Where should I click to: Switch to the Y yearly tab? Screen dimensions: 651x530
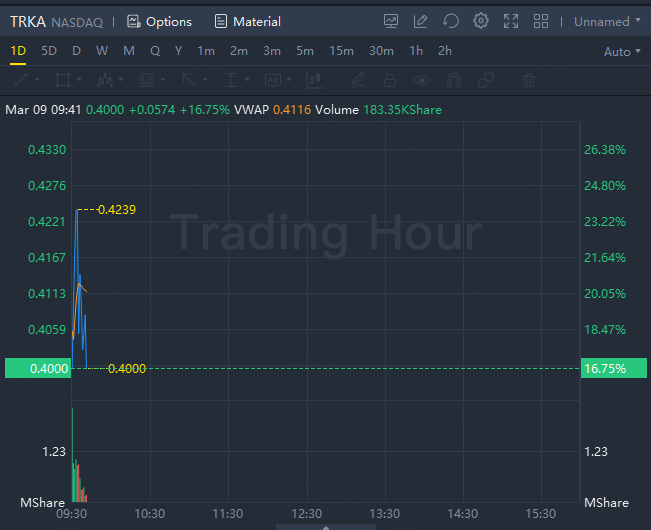[179, 51]
